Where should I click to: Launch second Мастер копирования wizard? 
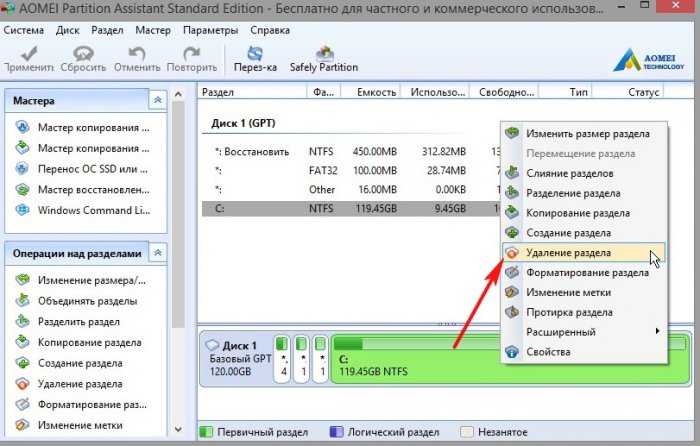[82, 148]
